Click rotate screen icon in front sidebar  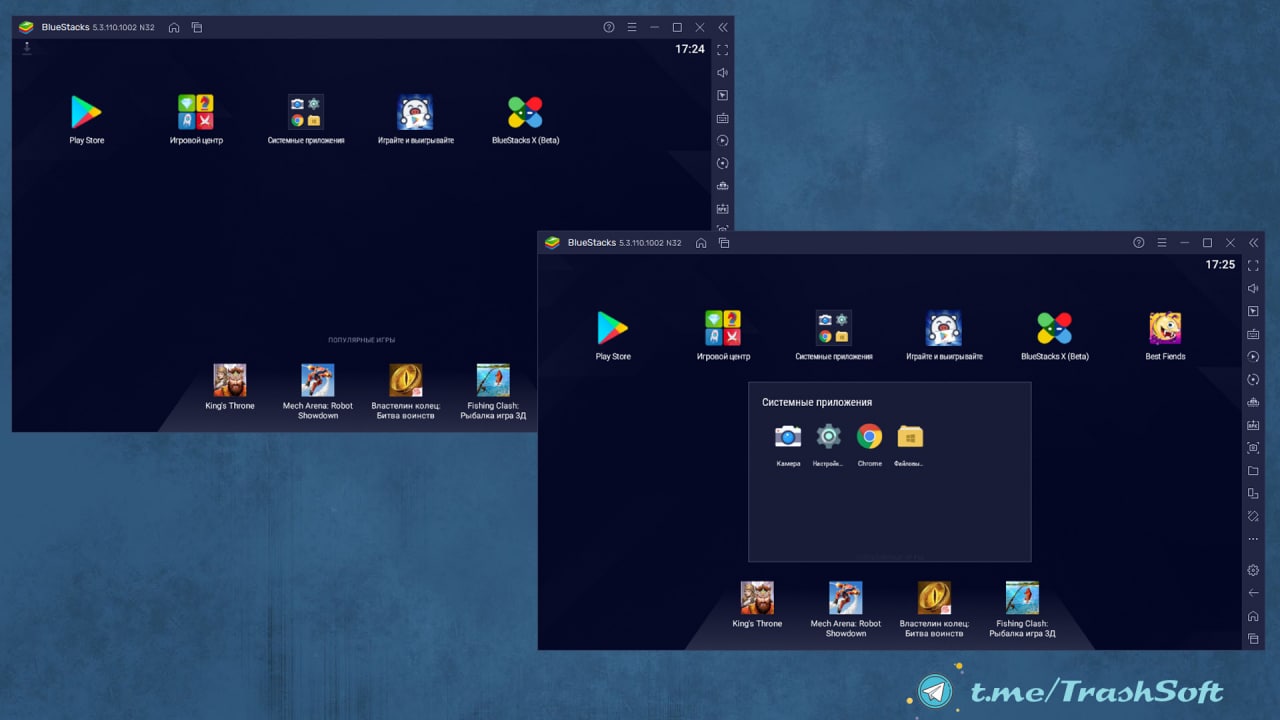point(1253,516)
